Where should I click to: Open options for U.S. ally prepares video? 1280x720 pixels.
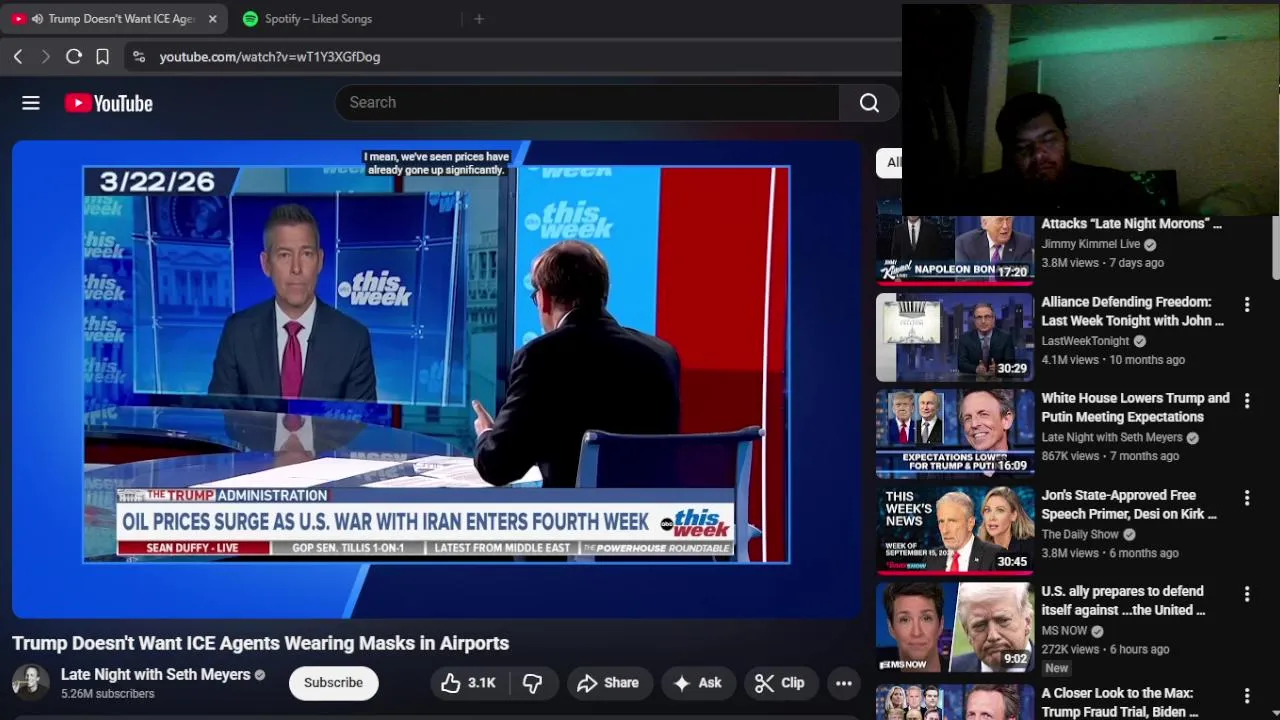point(1247,594)
